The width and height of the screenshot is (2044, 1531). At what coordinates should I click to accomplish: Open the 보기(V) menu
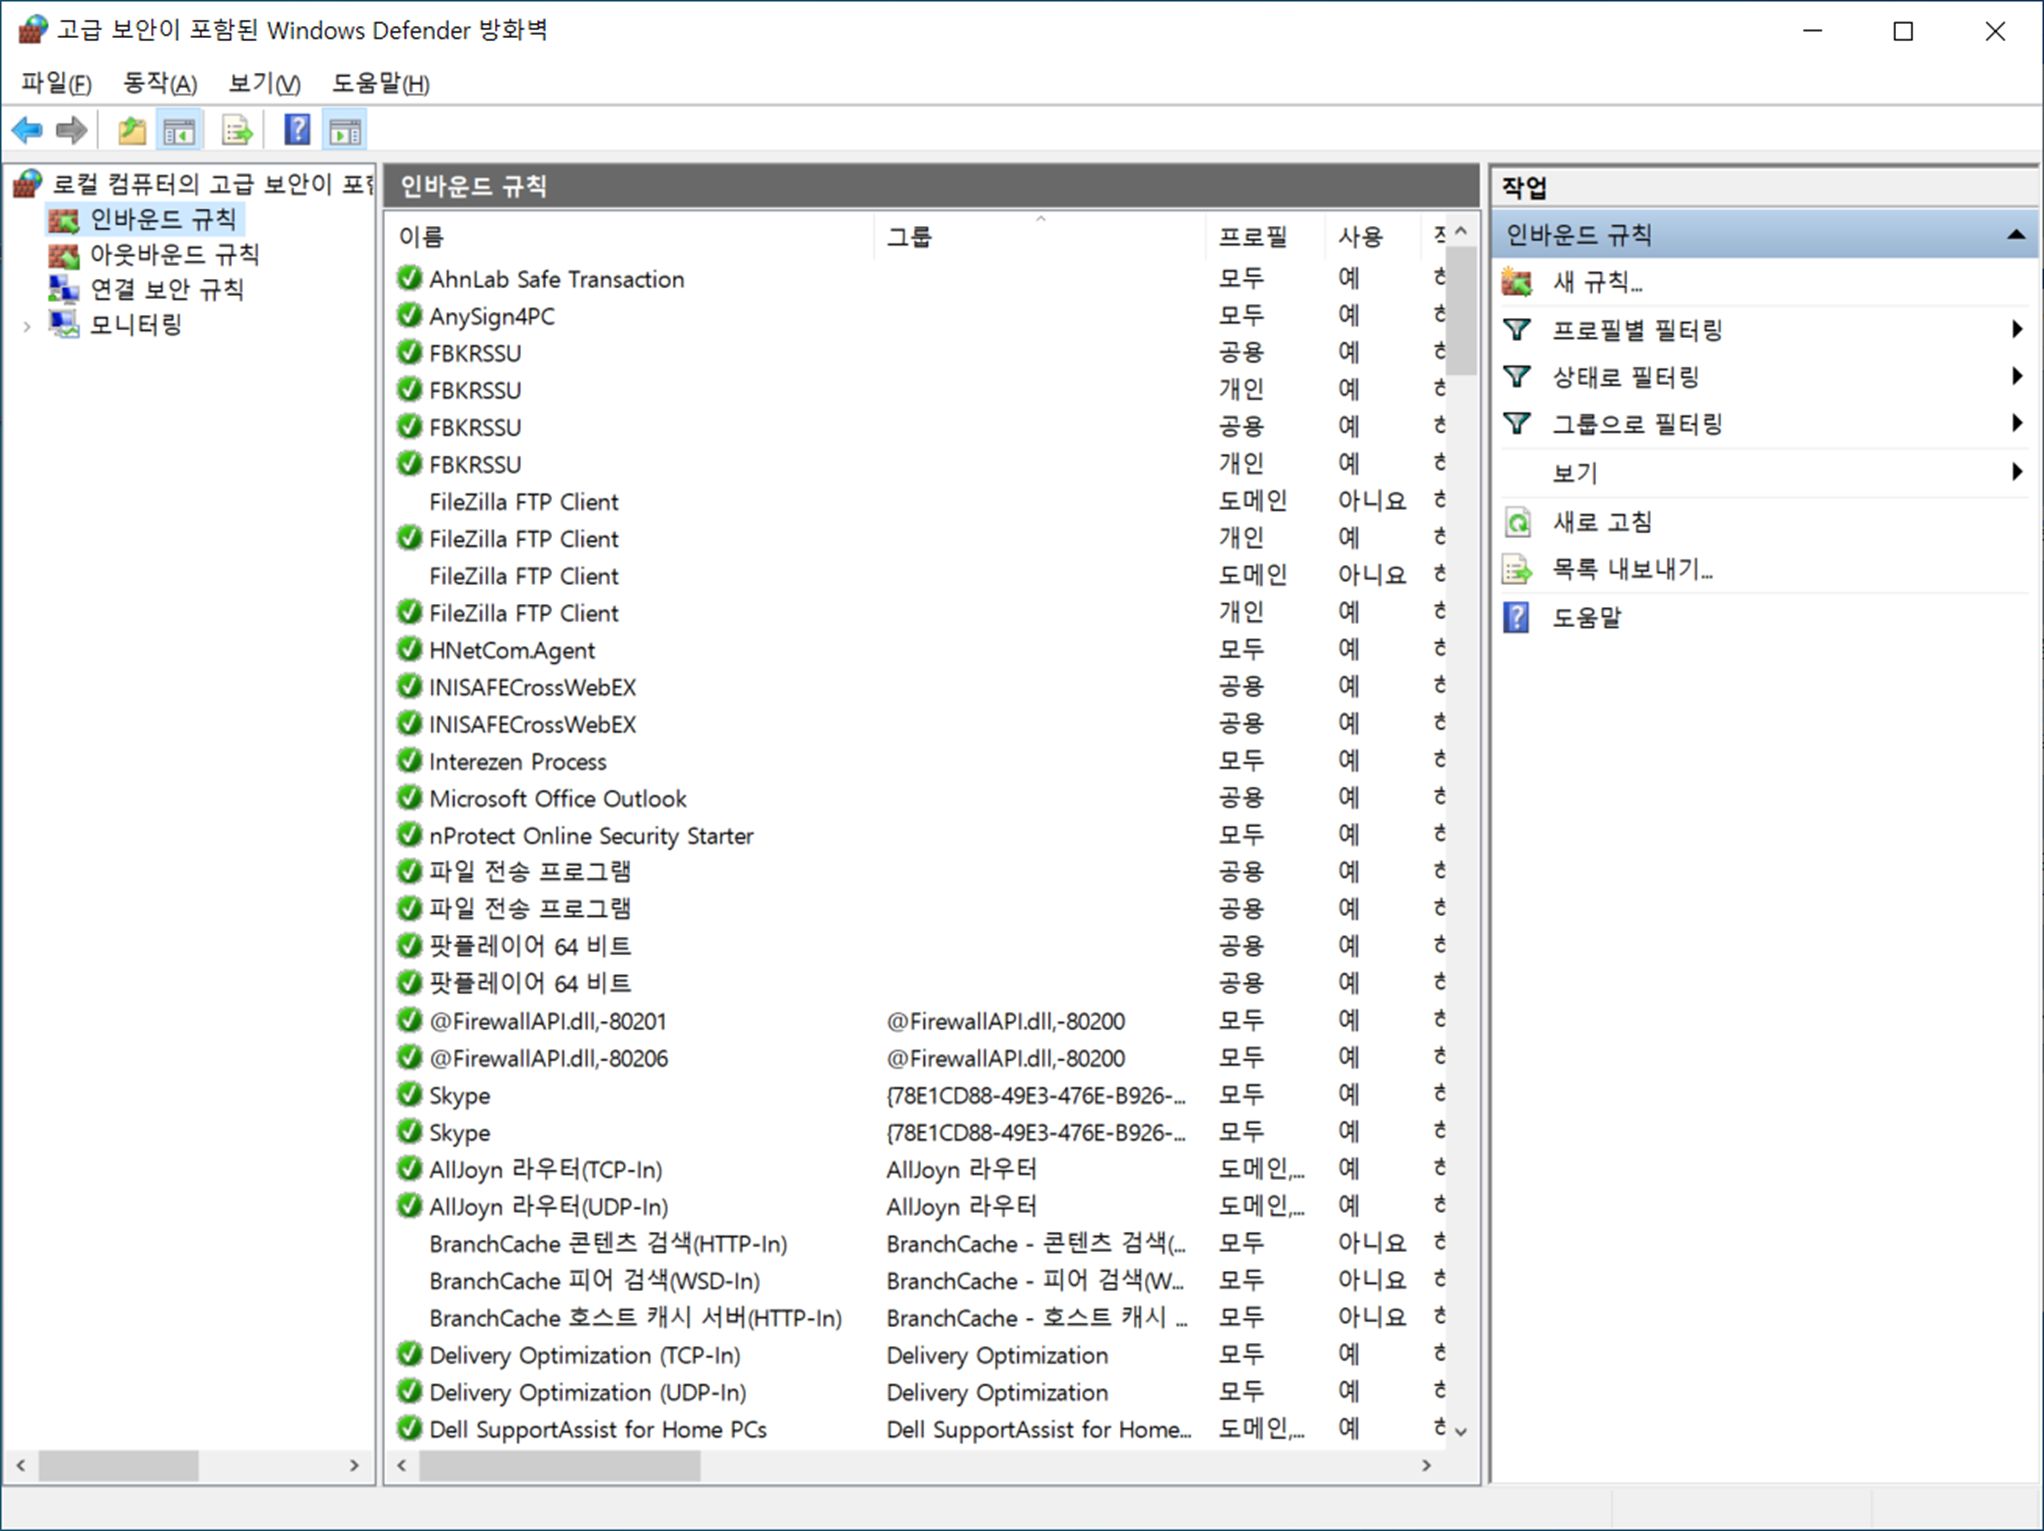coord(264,84)
